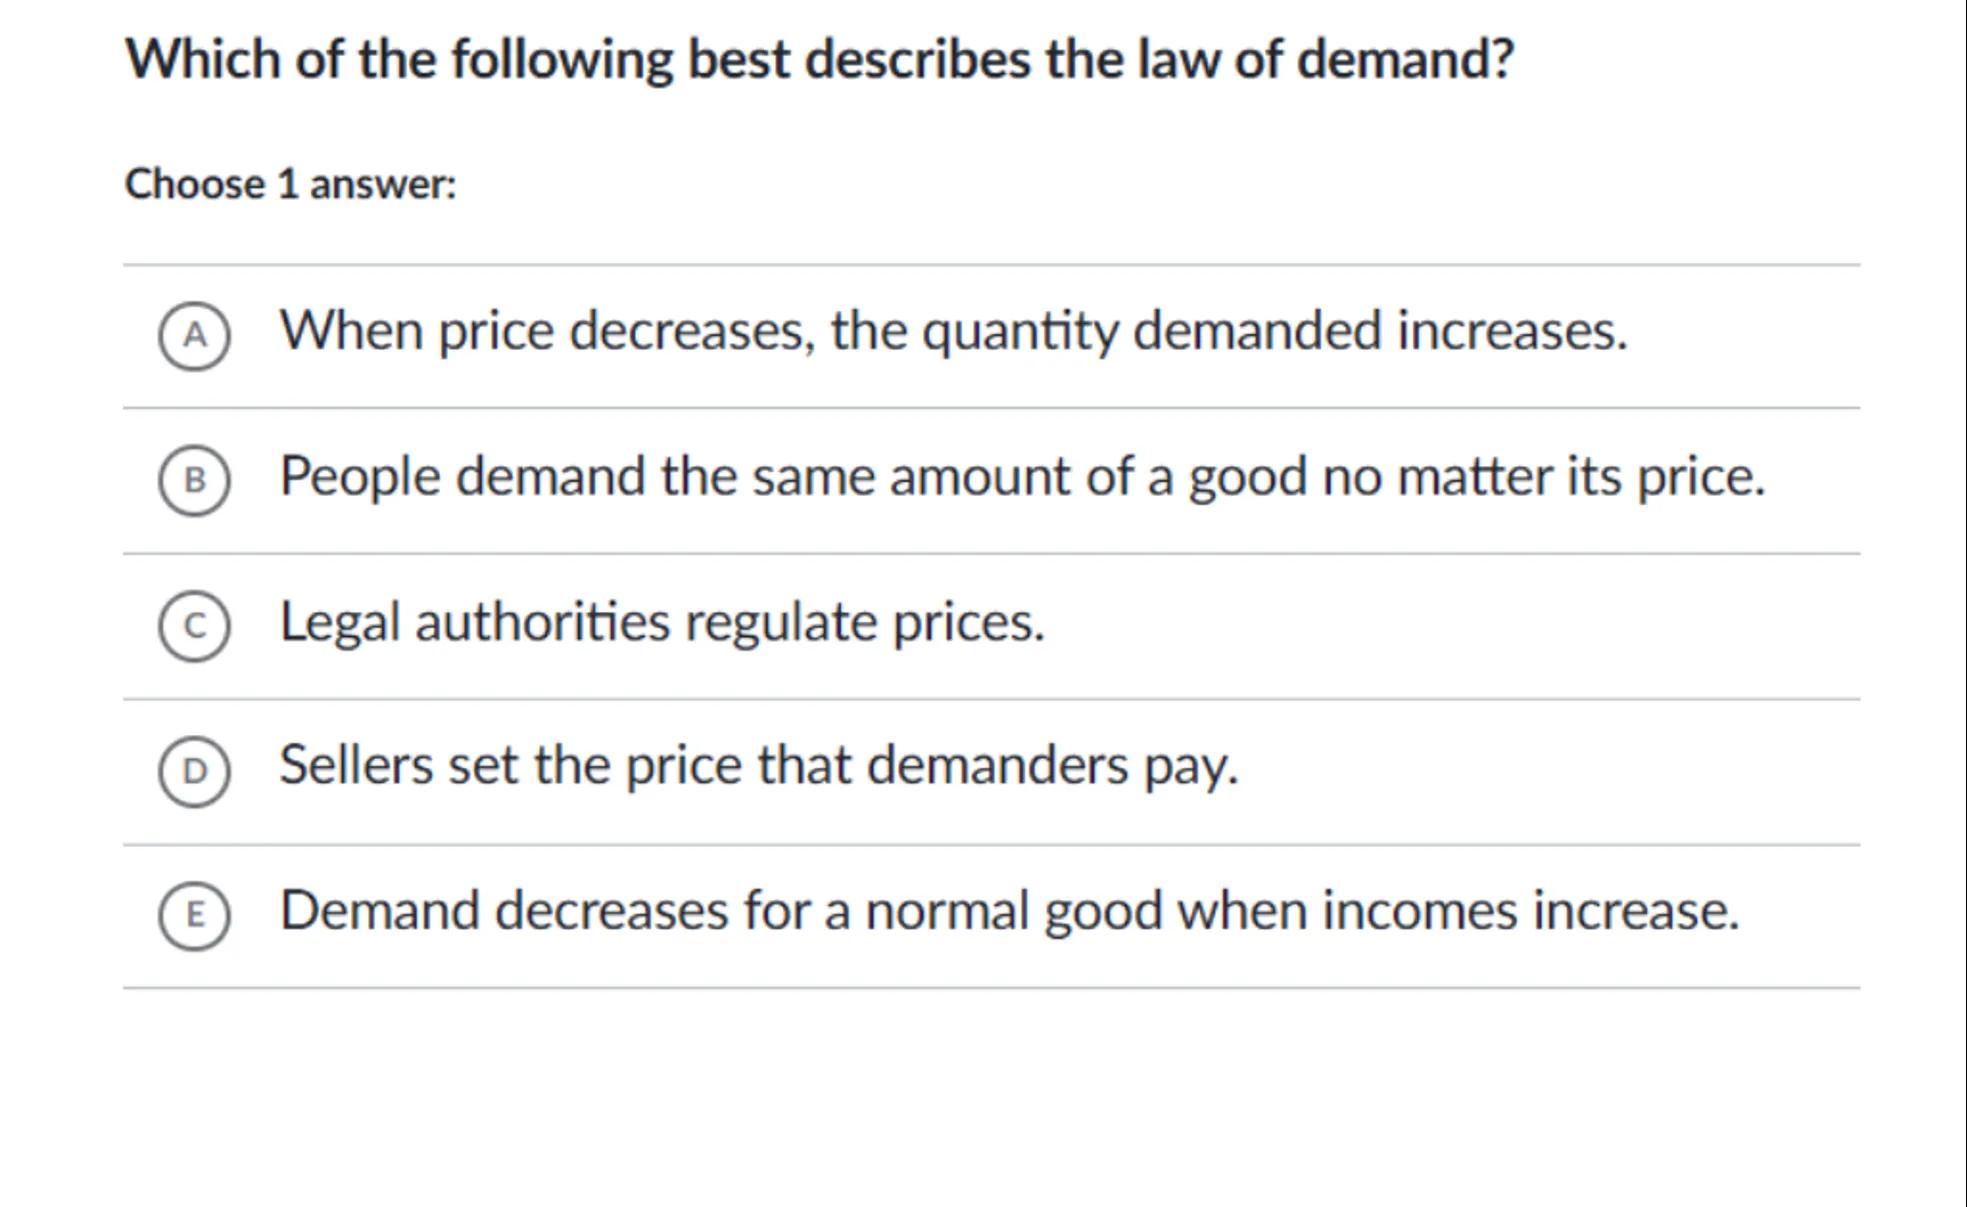Select radio button B
1967x1207 pixels.
coord(194,480)
